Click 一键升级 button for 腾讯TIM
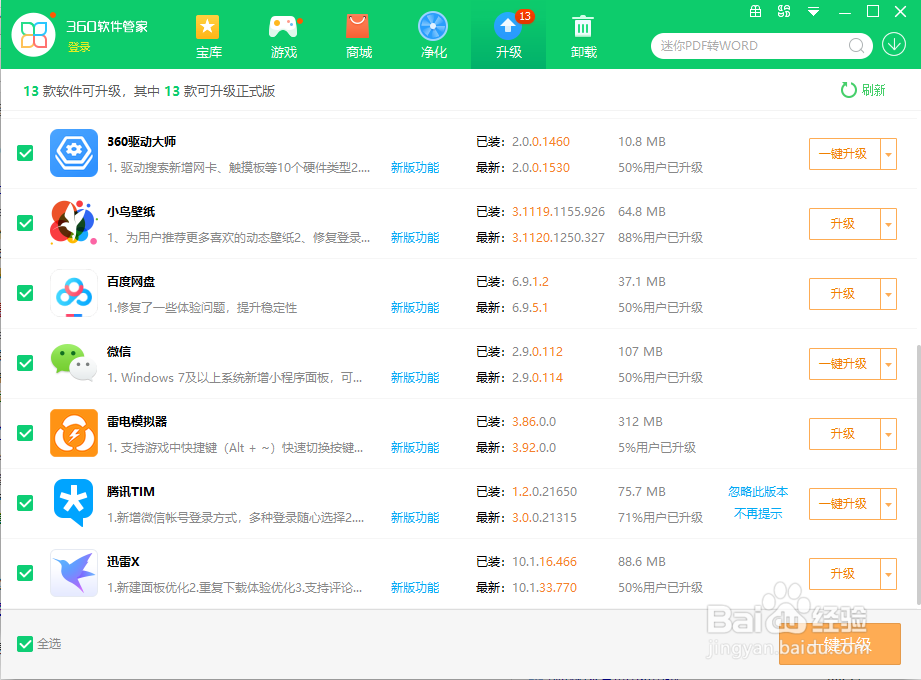921x680 pixels. (x=844, y=504)
